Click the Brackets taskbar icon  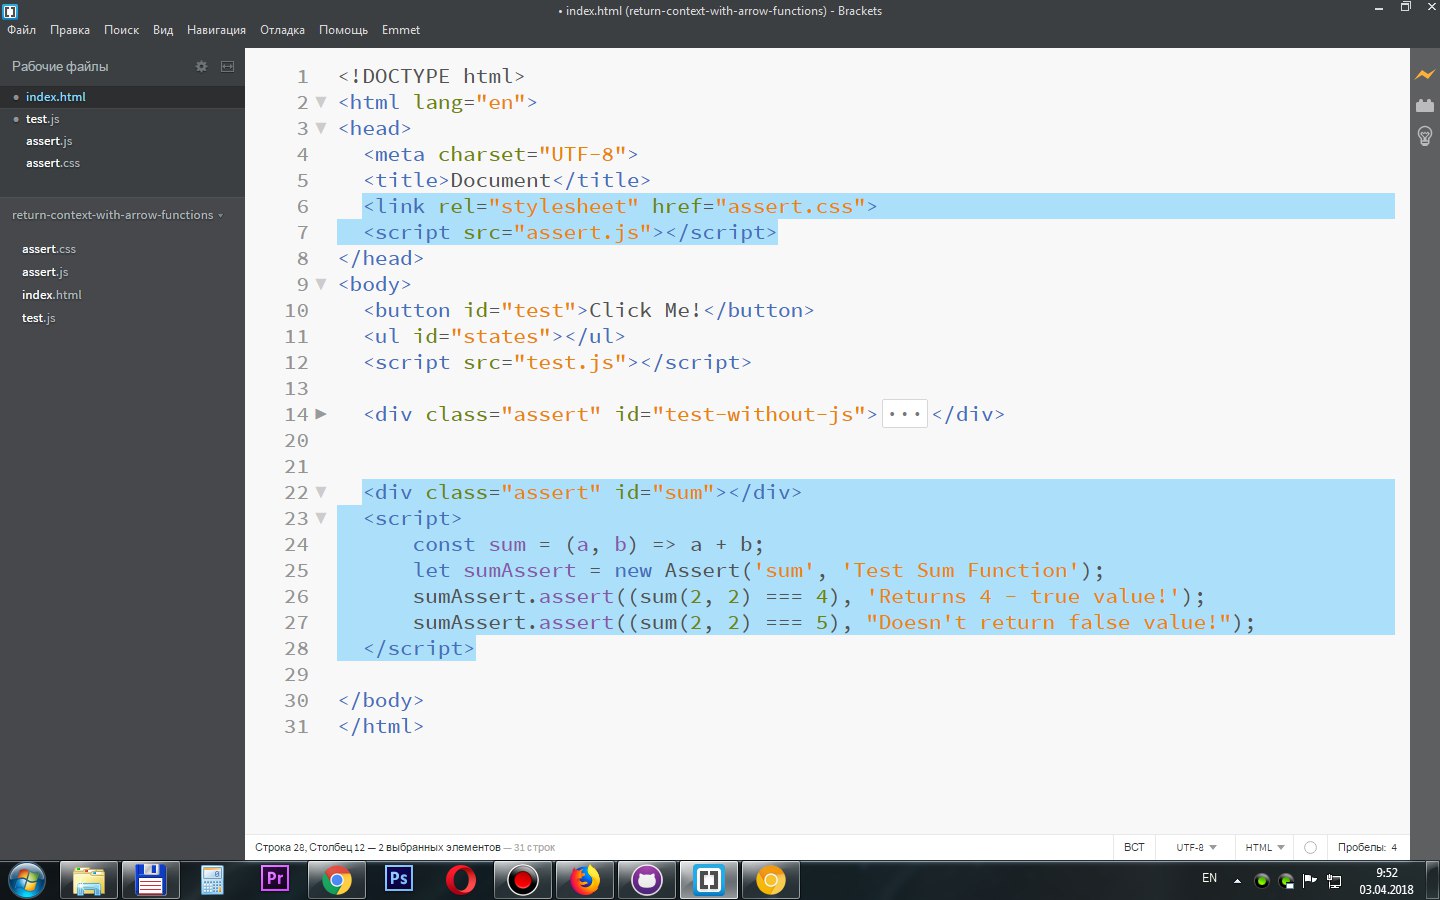[709, 880]
